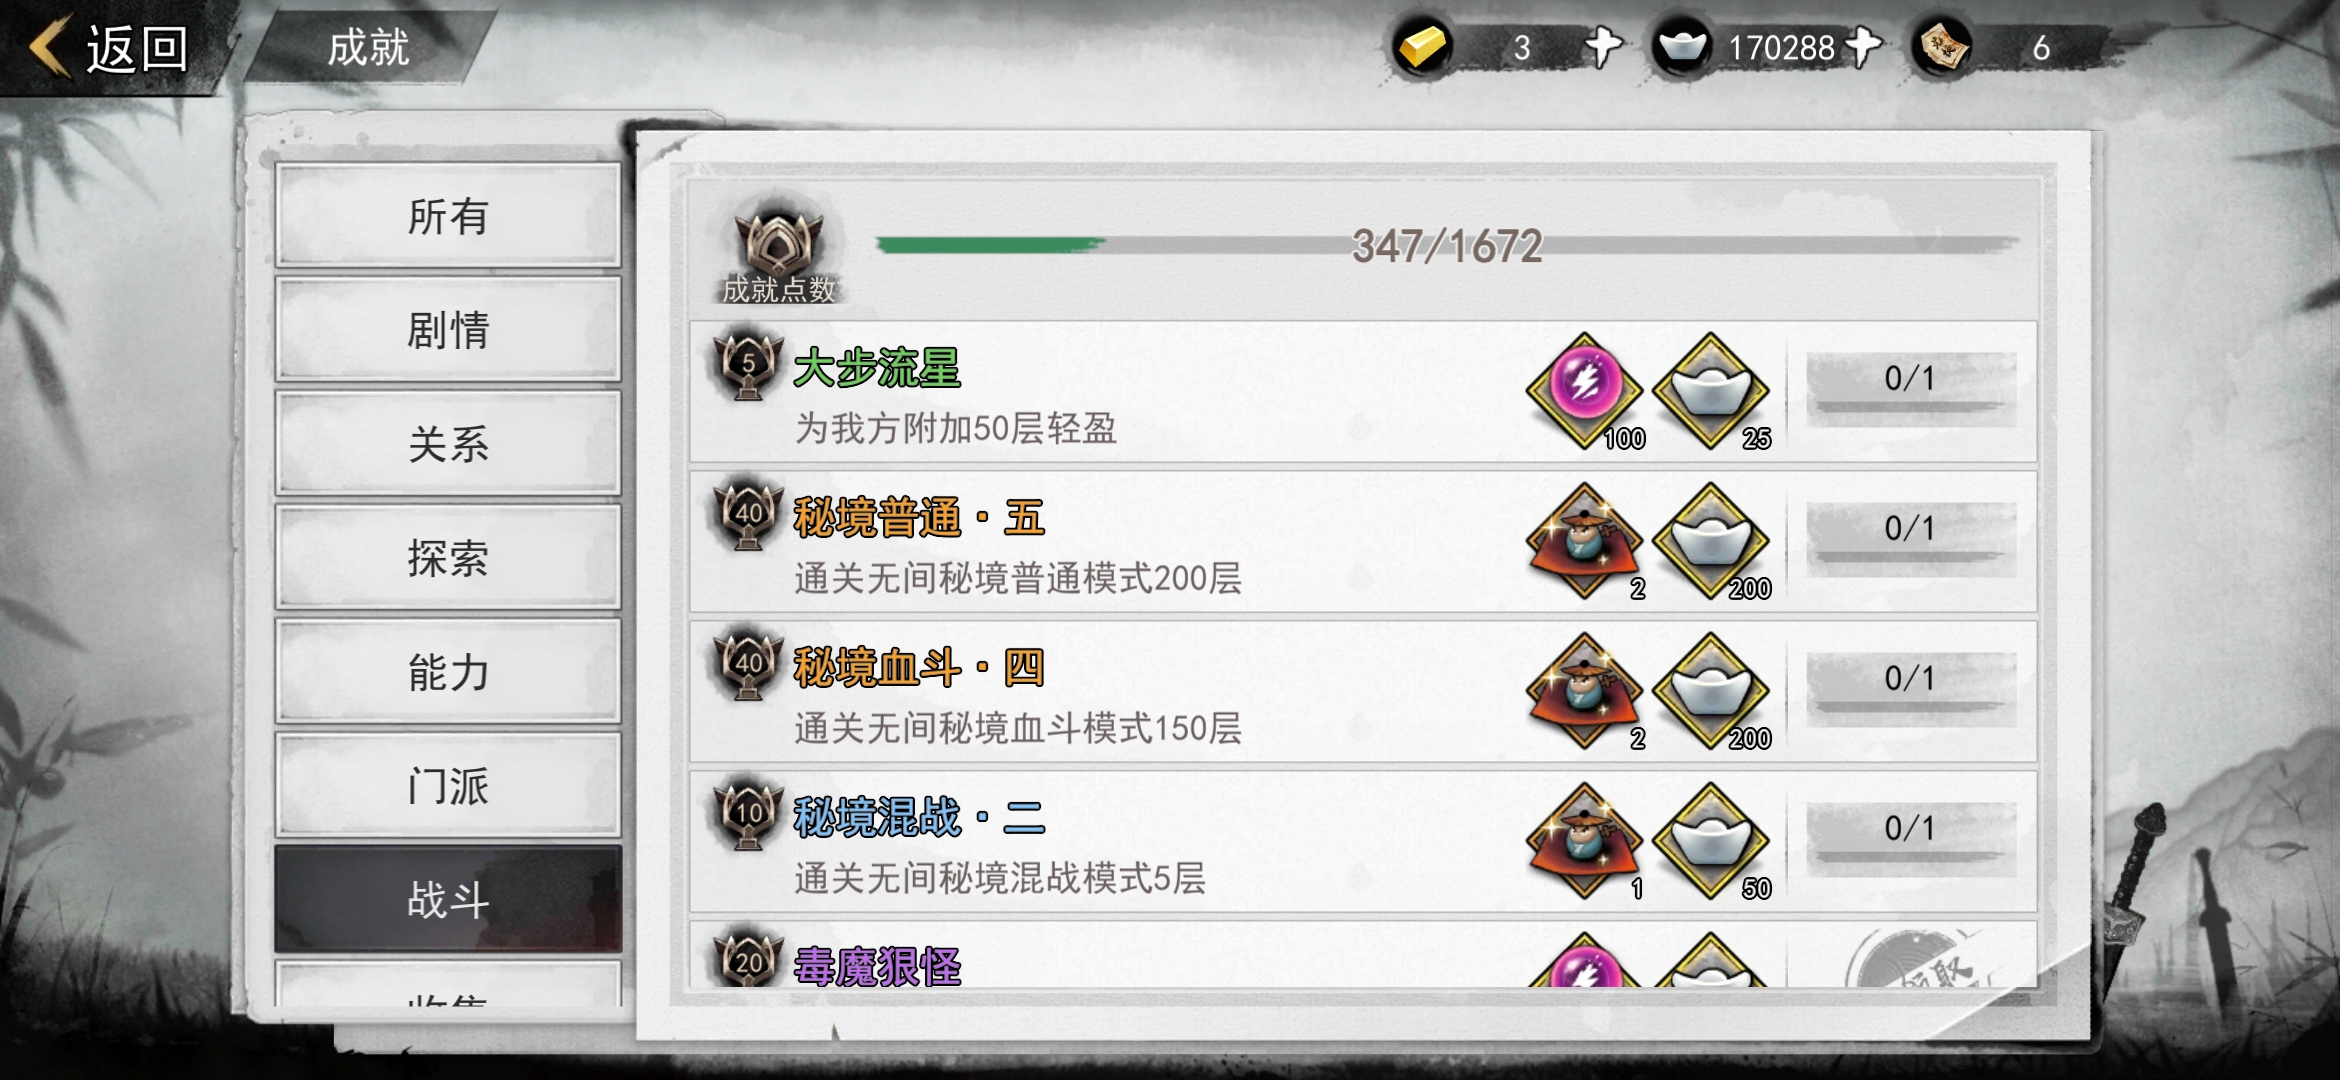Tap the gold ingot currency icon

click(1421, 47)
